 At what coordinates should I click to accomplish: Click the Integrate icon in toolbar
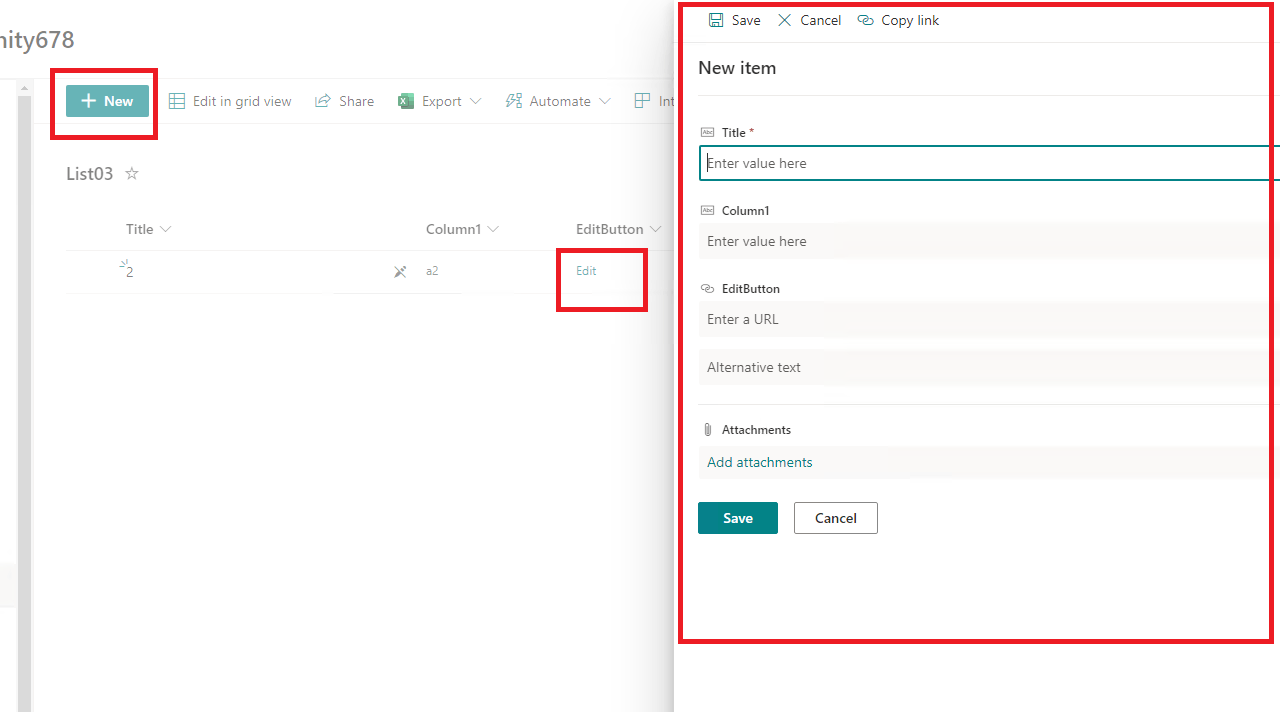tap(642, 101)
